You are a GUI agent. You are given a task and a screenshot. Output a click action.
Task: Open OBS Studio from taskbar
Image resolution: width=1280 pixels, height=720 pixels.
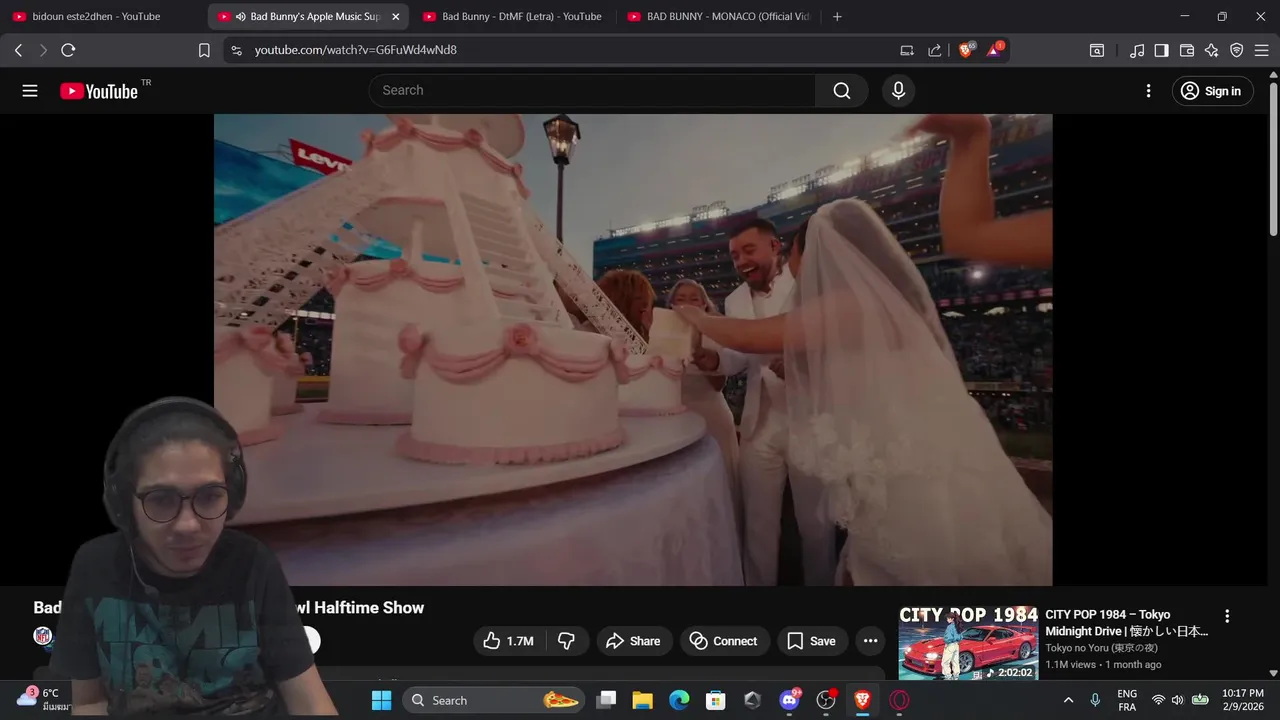[826, 700]
